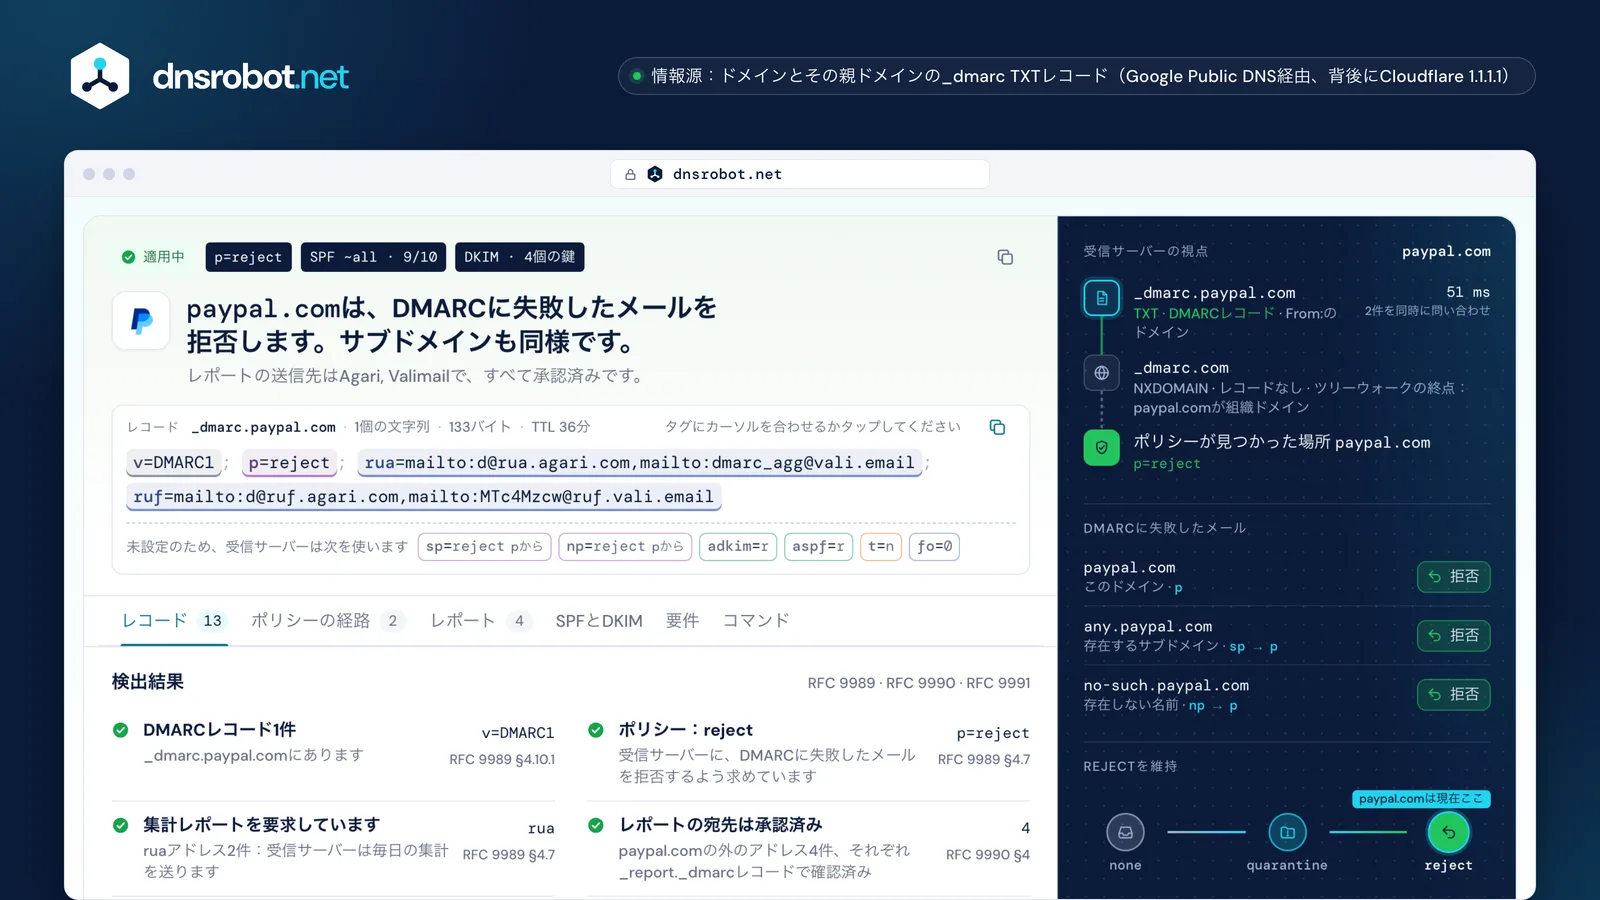Click the _dmarc.paypal.com document icon

coord(1101,298)
